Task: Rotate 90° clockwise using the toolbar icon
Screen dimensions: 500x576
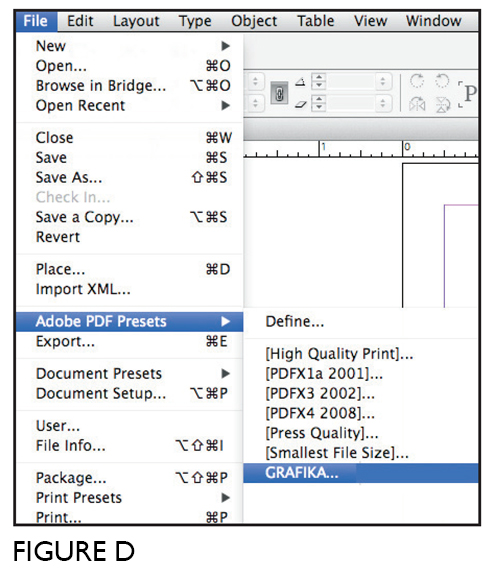Action: coord(417,80)
